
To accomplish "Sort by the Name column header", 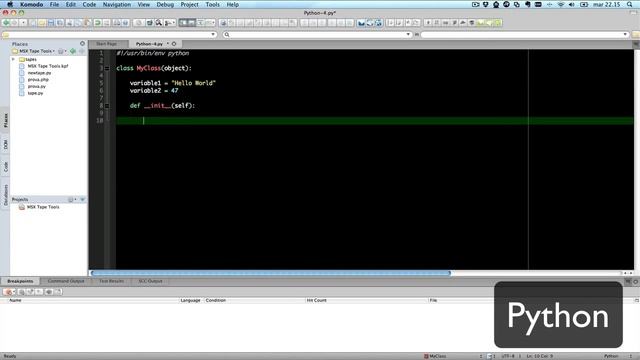I will [15, 300].
